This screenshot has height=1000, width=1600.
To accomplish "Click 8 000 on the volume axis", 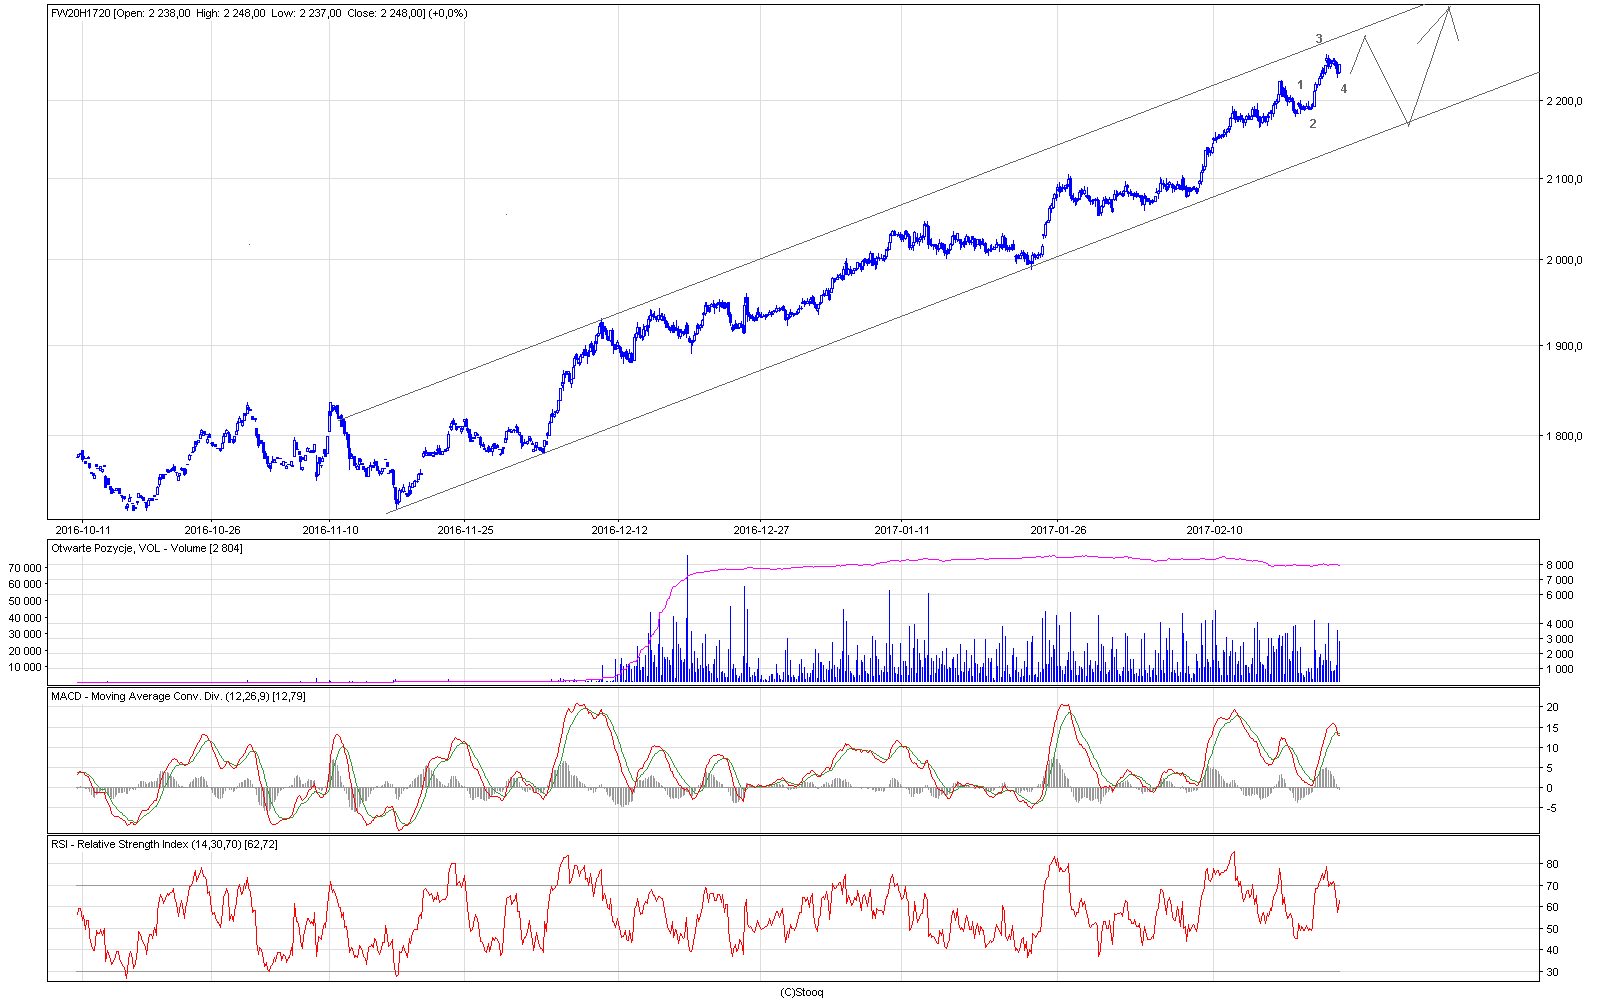I will point(1560,566).
